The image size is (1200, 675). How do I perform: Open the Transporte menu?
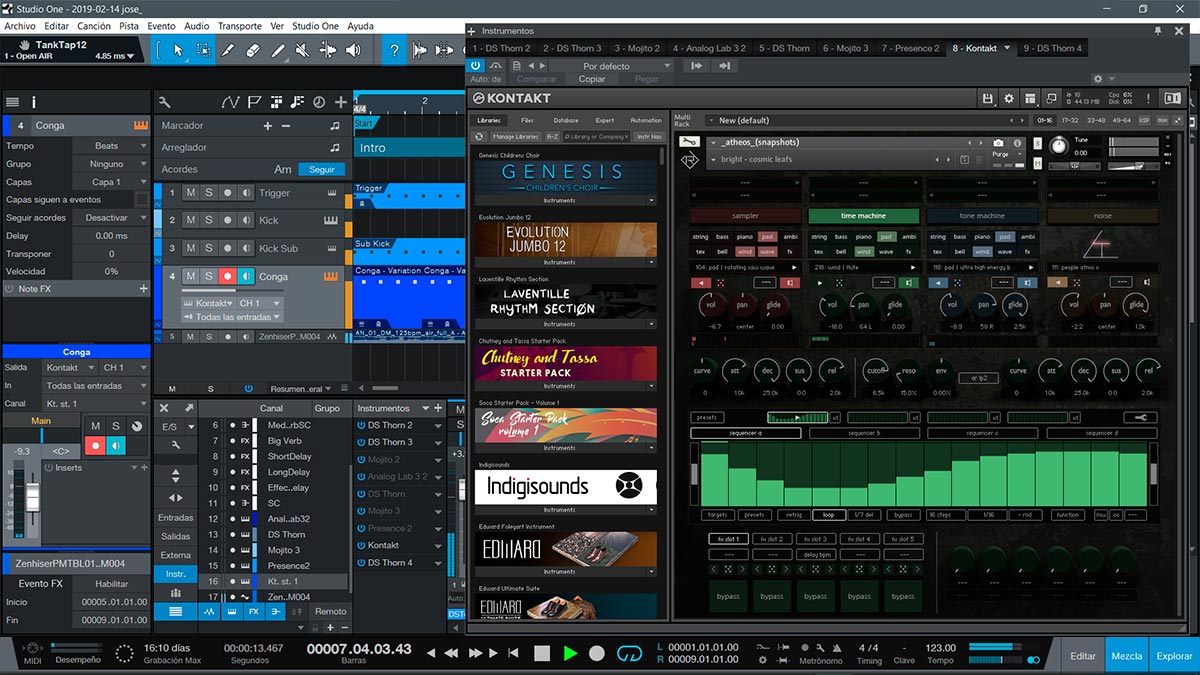pos(240,25)
